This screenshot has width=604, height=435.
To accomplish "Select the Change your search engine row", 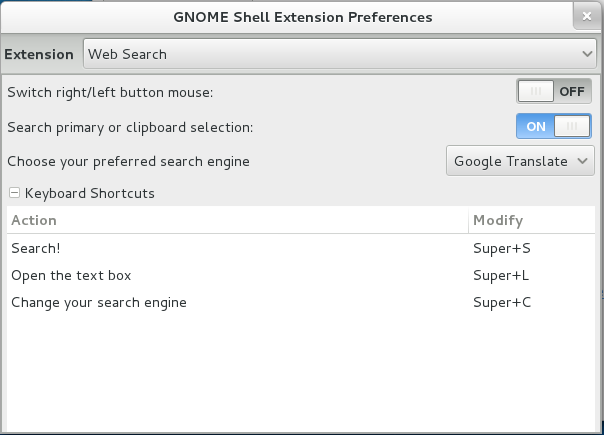I will point(99,302).
